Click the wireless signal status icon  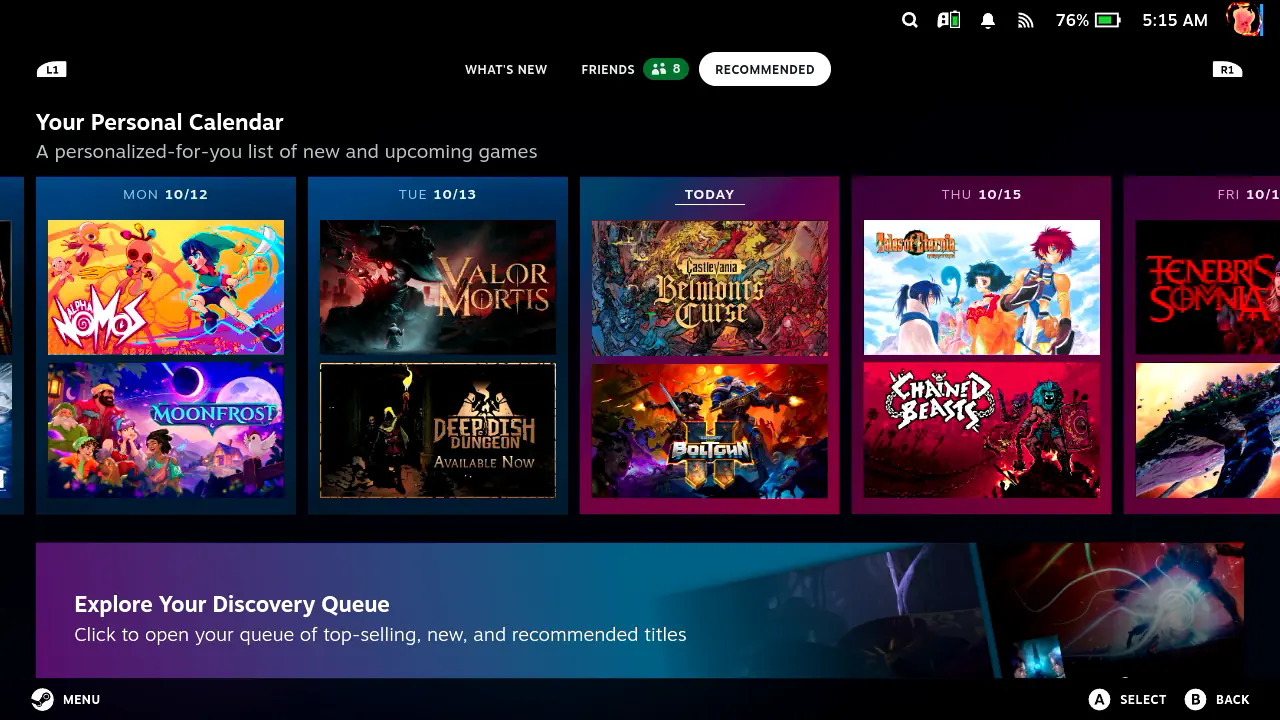tap(1025, 20)
